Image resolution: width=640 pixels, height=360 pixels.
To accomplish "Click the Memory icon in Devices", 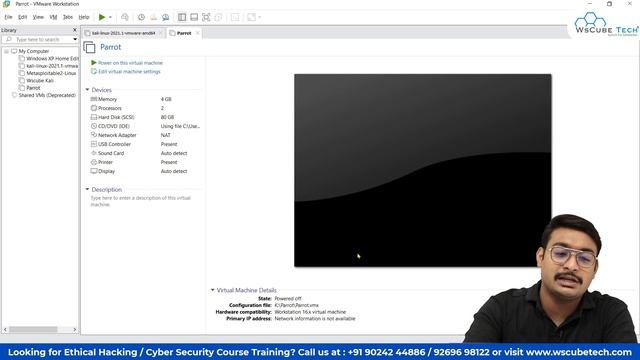I will [93, 99].
